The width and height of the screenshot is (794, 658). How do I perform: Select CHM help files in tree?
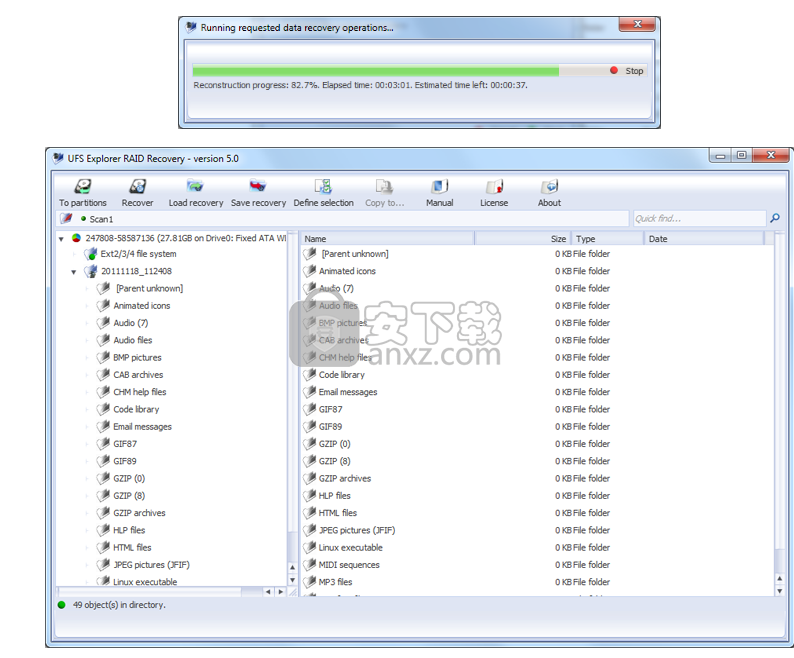[140, 392]
